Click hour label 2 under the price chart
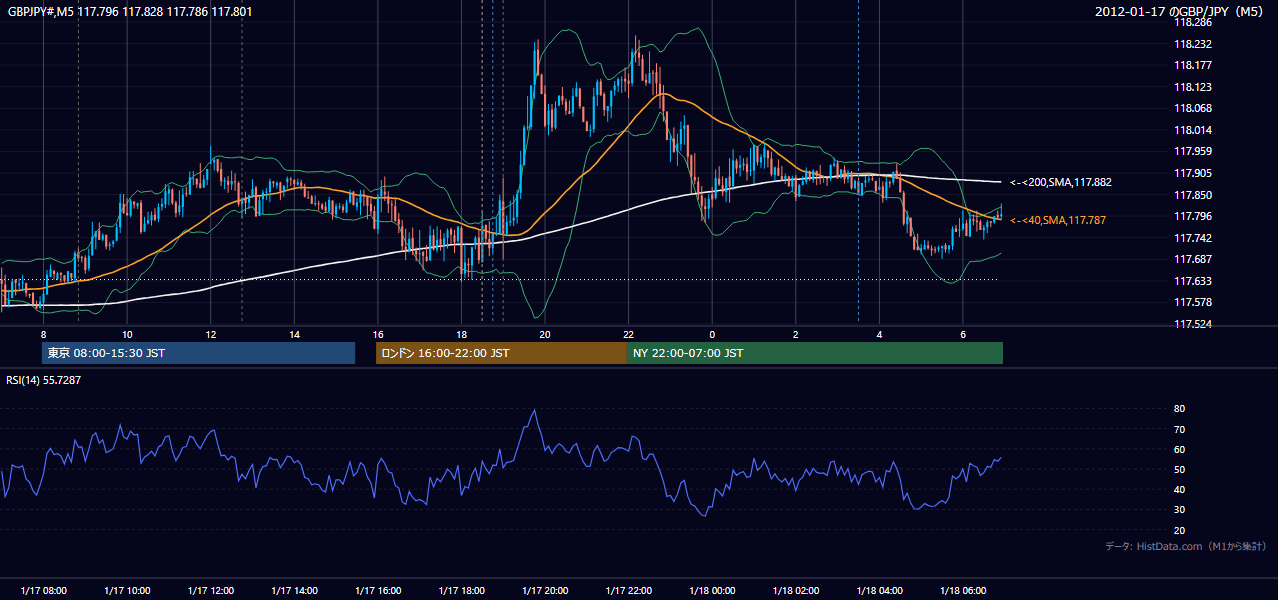 point(795,335)
